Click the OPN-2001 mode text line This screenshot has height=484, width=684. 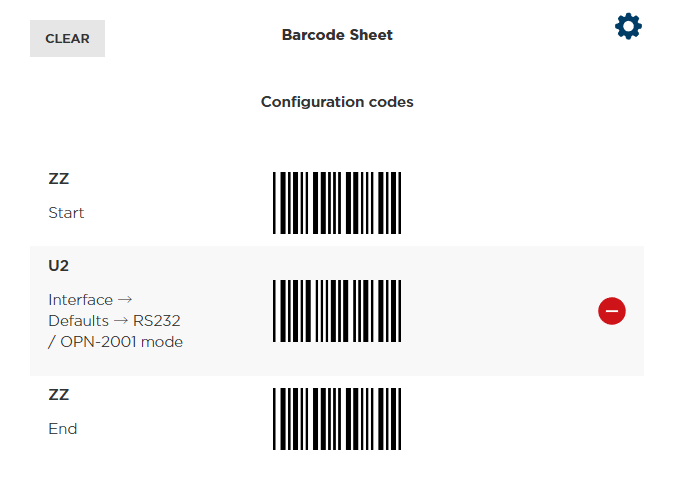click(x=116, y=342)
